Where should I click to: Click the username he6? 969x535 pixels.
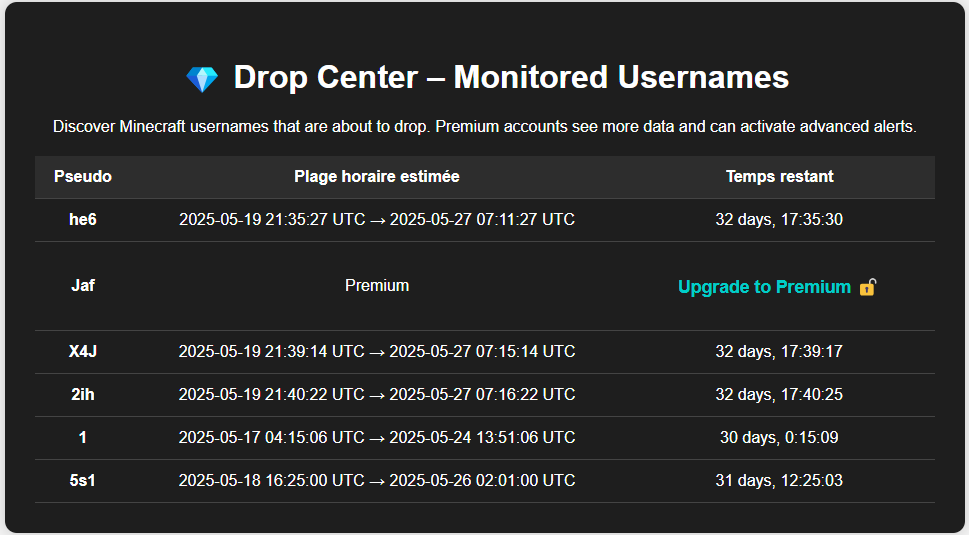[83, 219]
